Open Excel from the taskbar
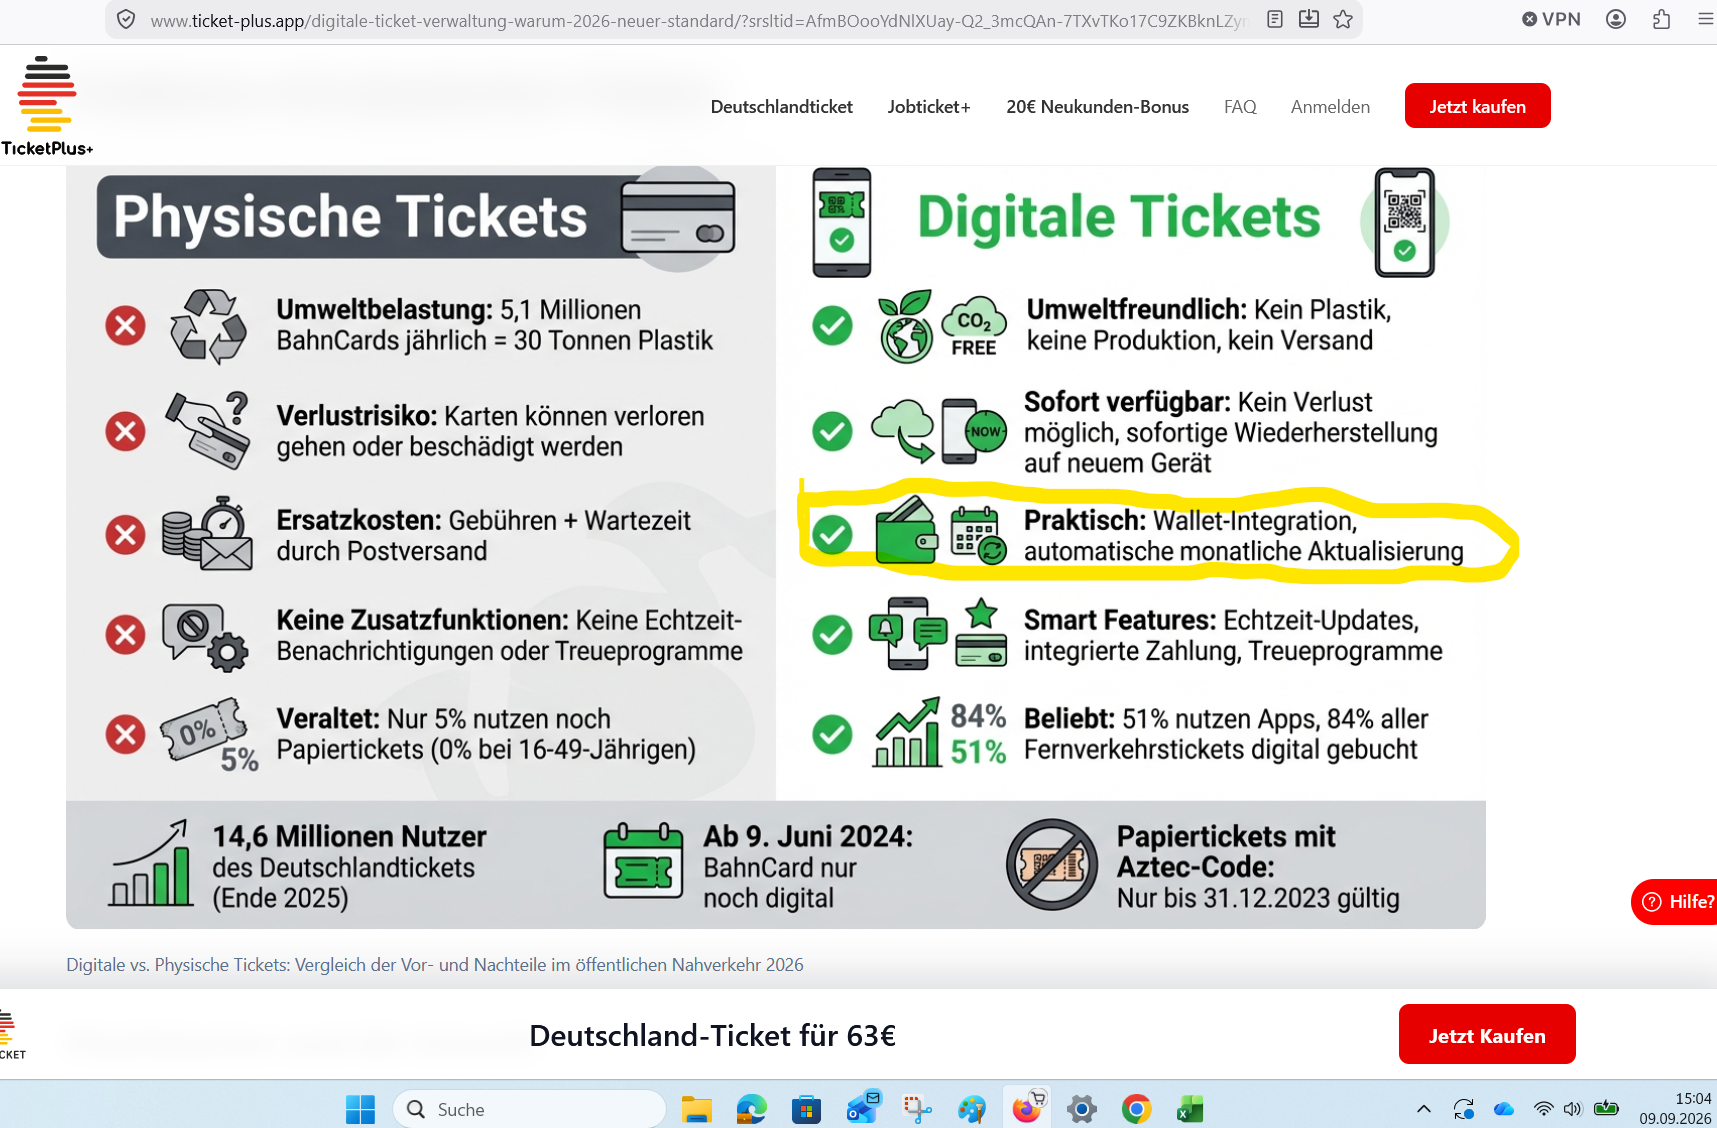 tap(1190, 1109)
